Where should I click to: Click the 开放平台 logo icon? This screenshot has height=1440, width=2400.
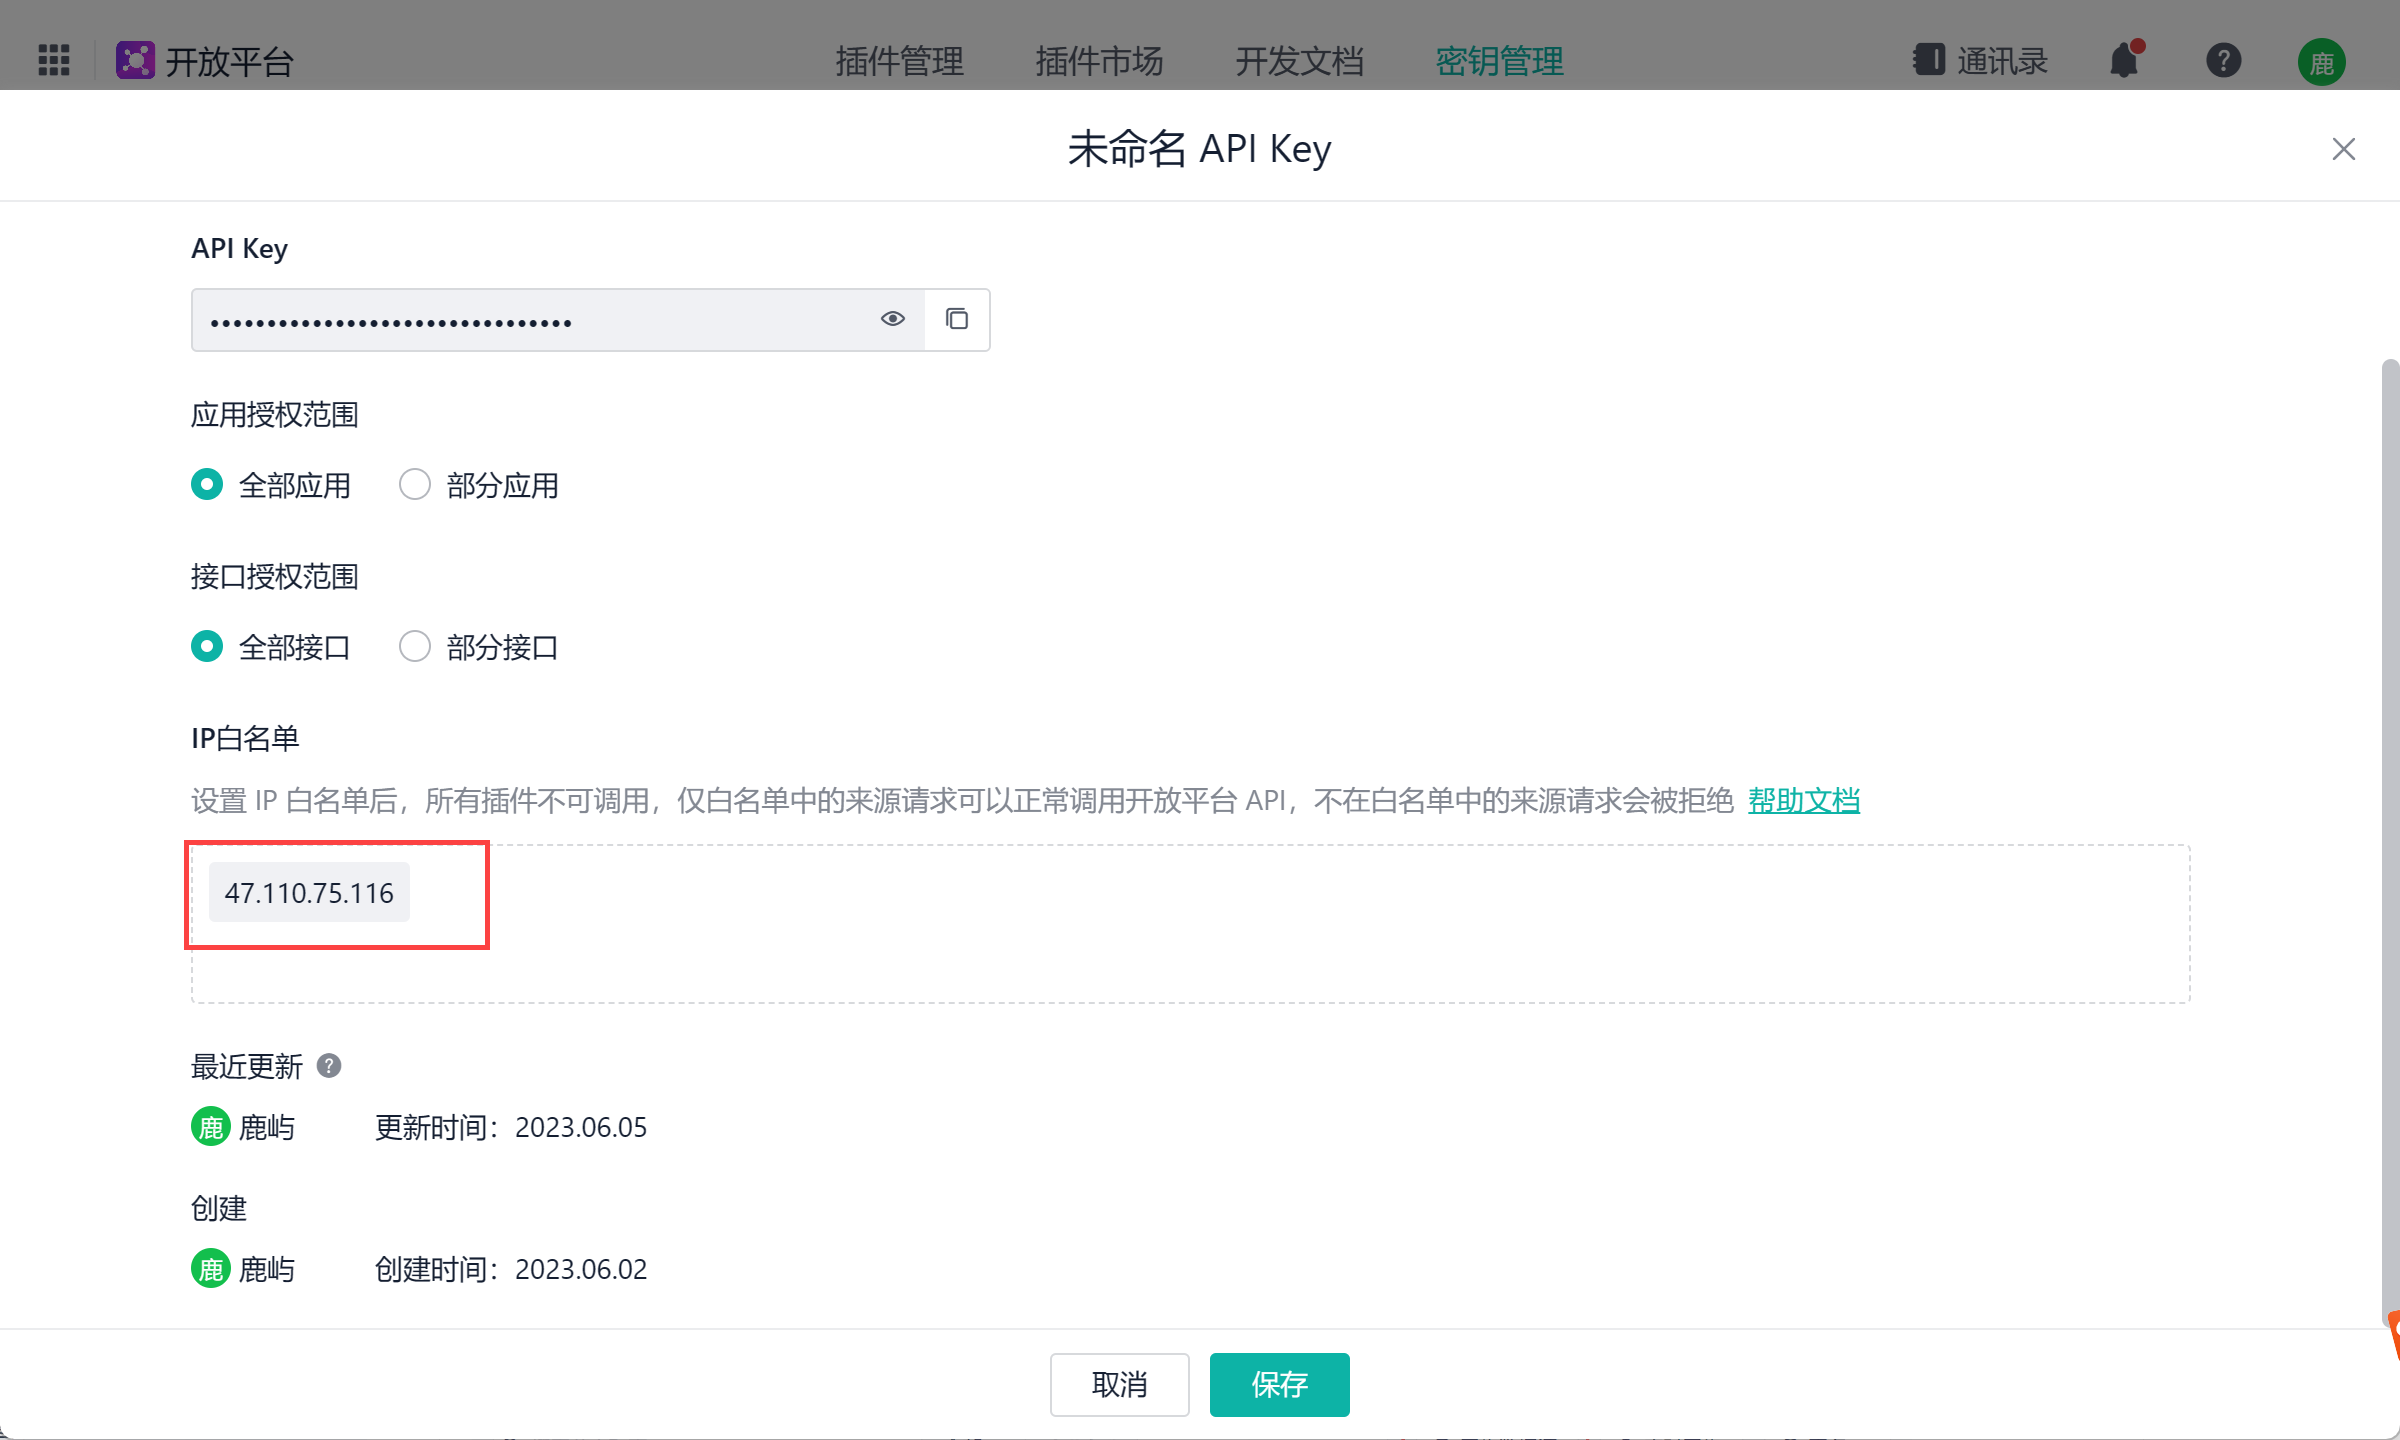135,60
